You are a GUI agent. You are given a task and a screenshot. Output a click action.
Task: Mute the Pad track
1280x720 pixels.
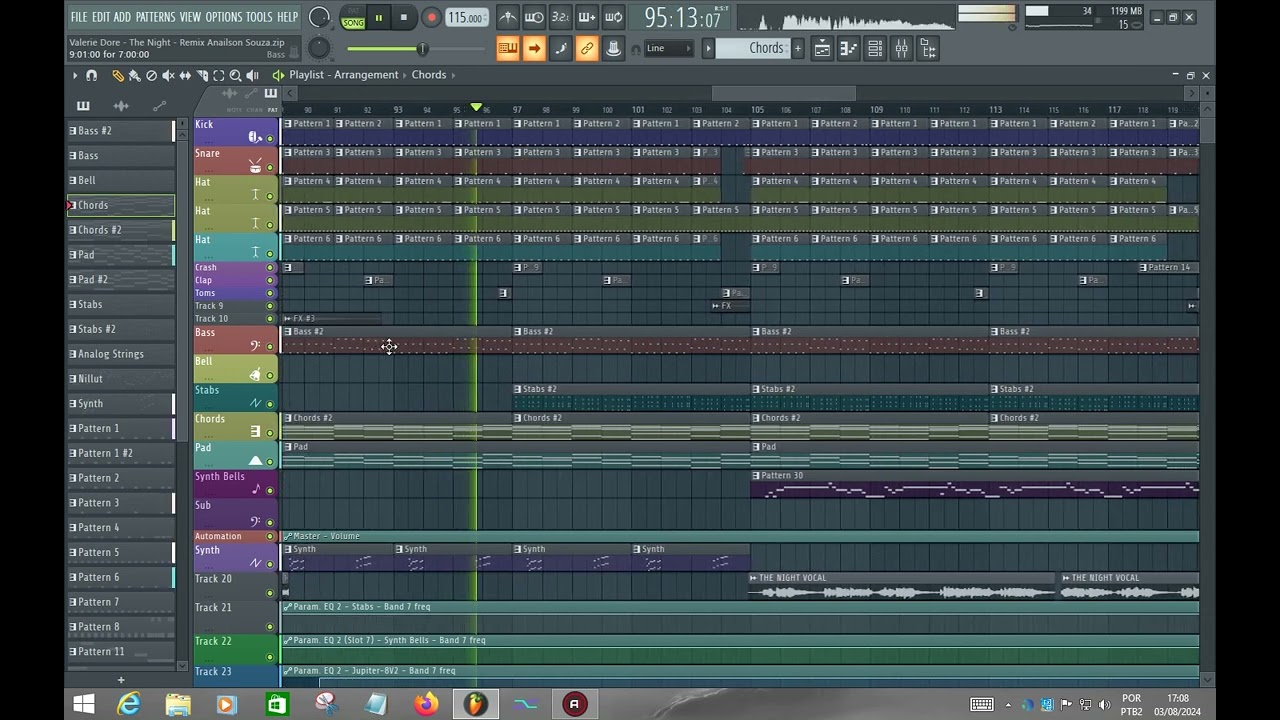point(270,462)
